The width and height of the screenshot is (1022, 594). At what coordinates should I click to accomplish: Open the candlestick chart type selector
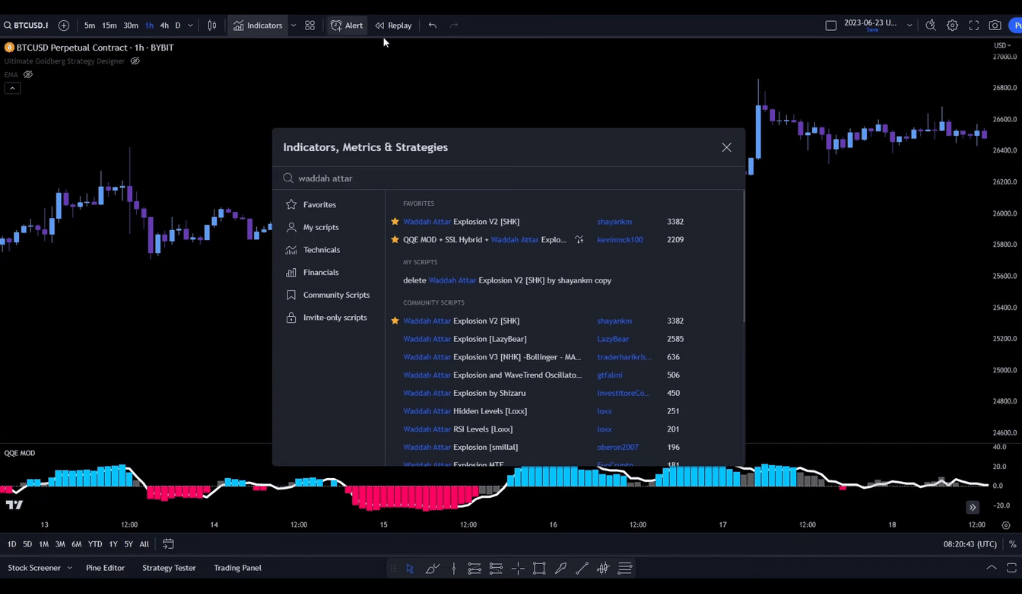tap(212, 25)
